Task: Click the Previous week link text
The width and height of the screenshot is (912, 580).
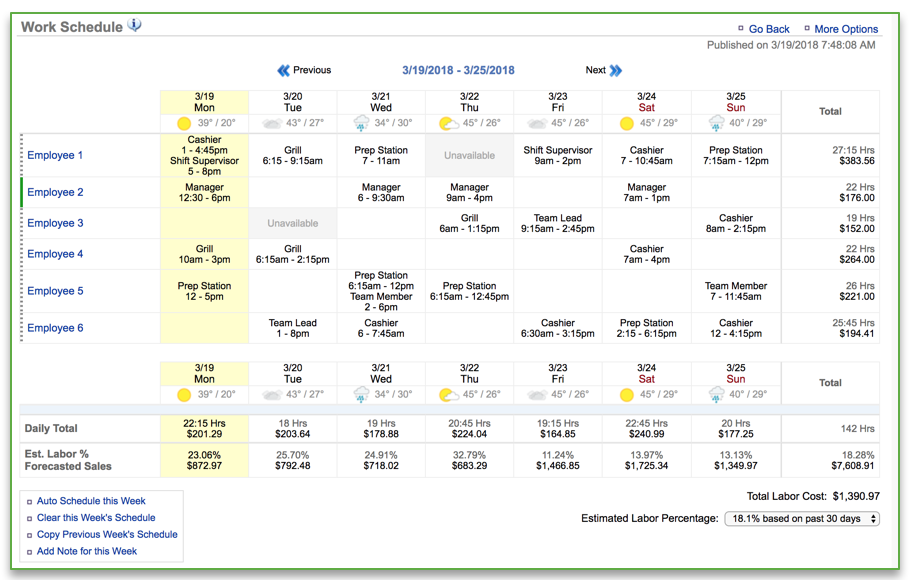Action: [x=312, y=70]
